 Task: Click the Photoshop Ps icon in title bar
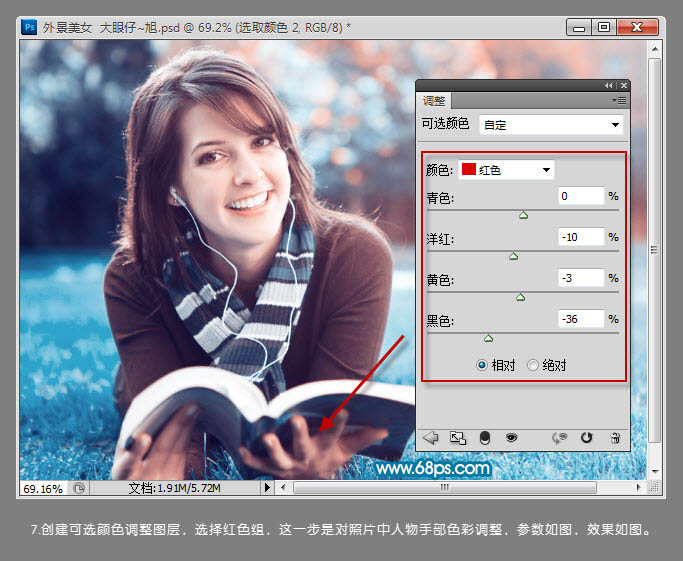(29, 27)
